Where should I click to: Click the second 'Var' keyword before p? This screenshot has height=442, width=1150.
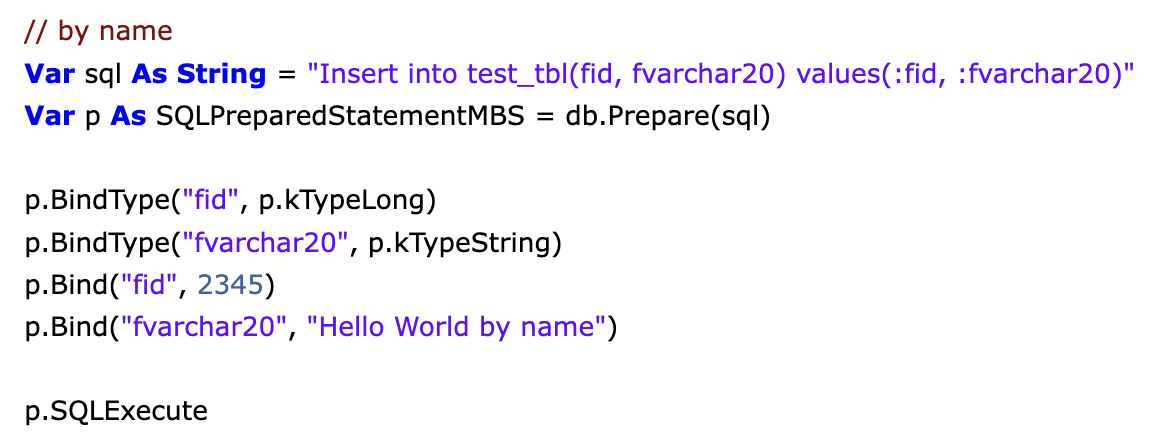(x=51, y=117)
